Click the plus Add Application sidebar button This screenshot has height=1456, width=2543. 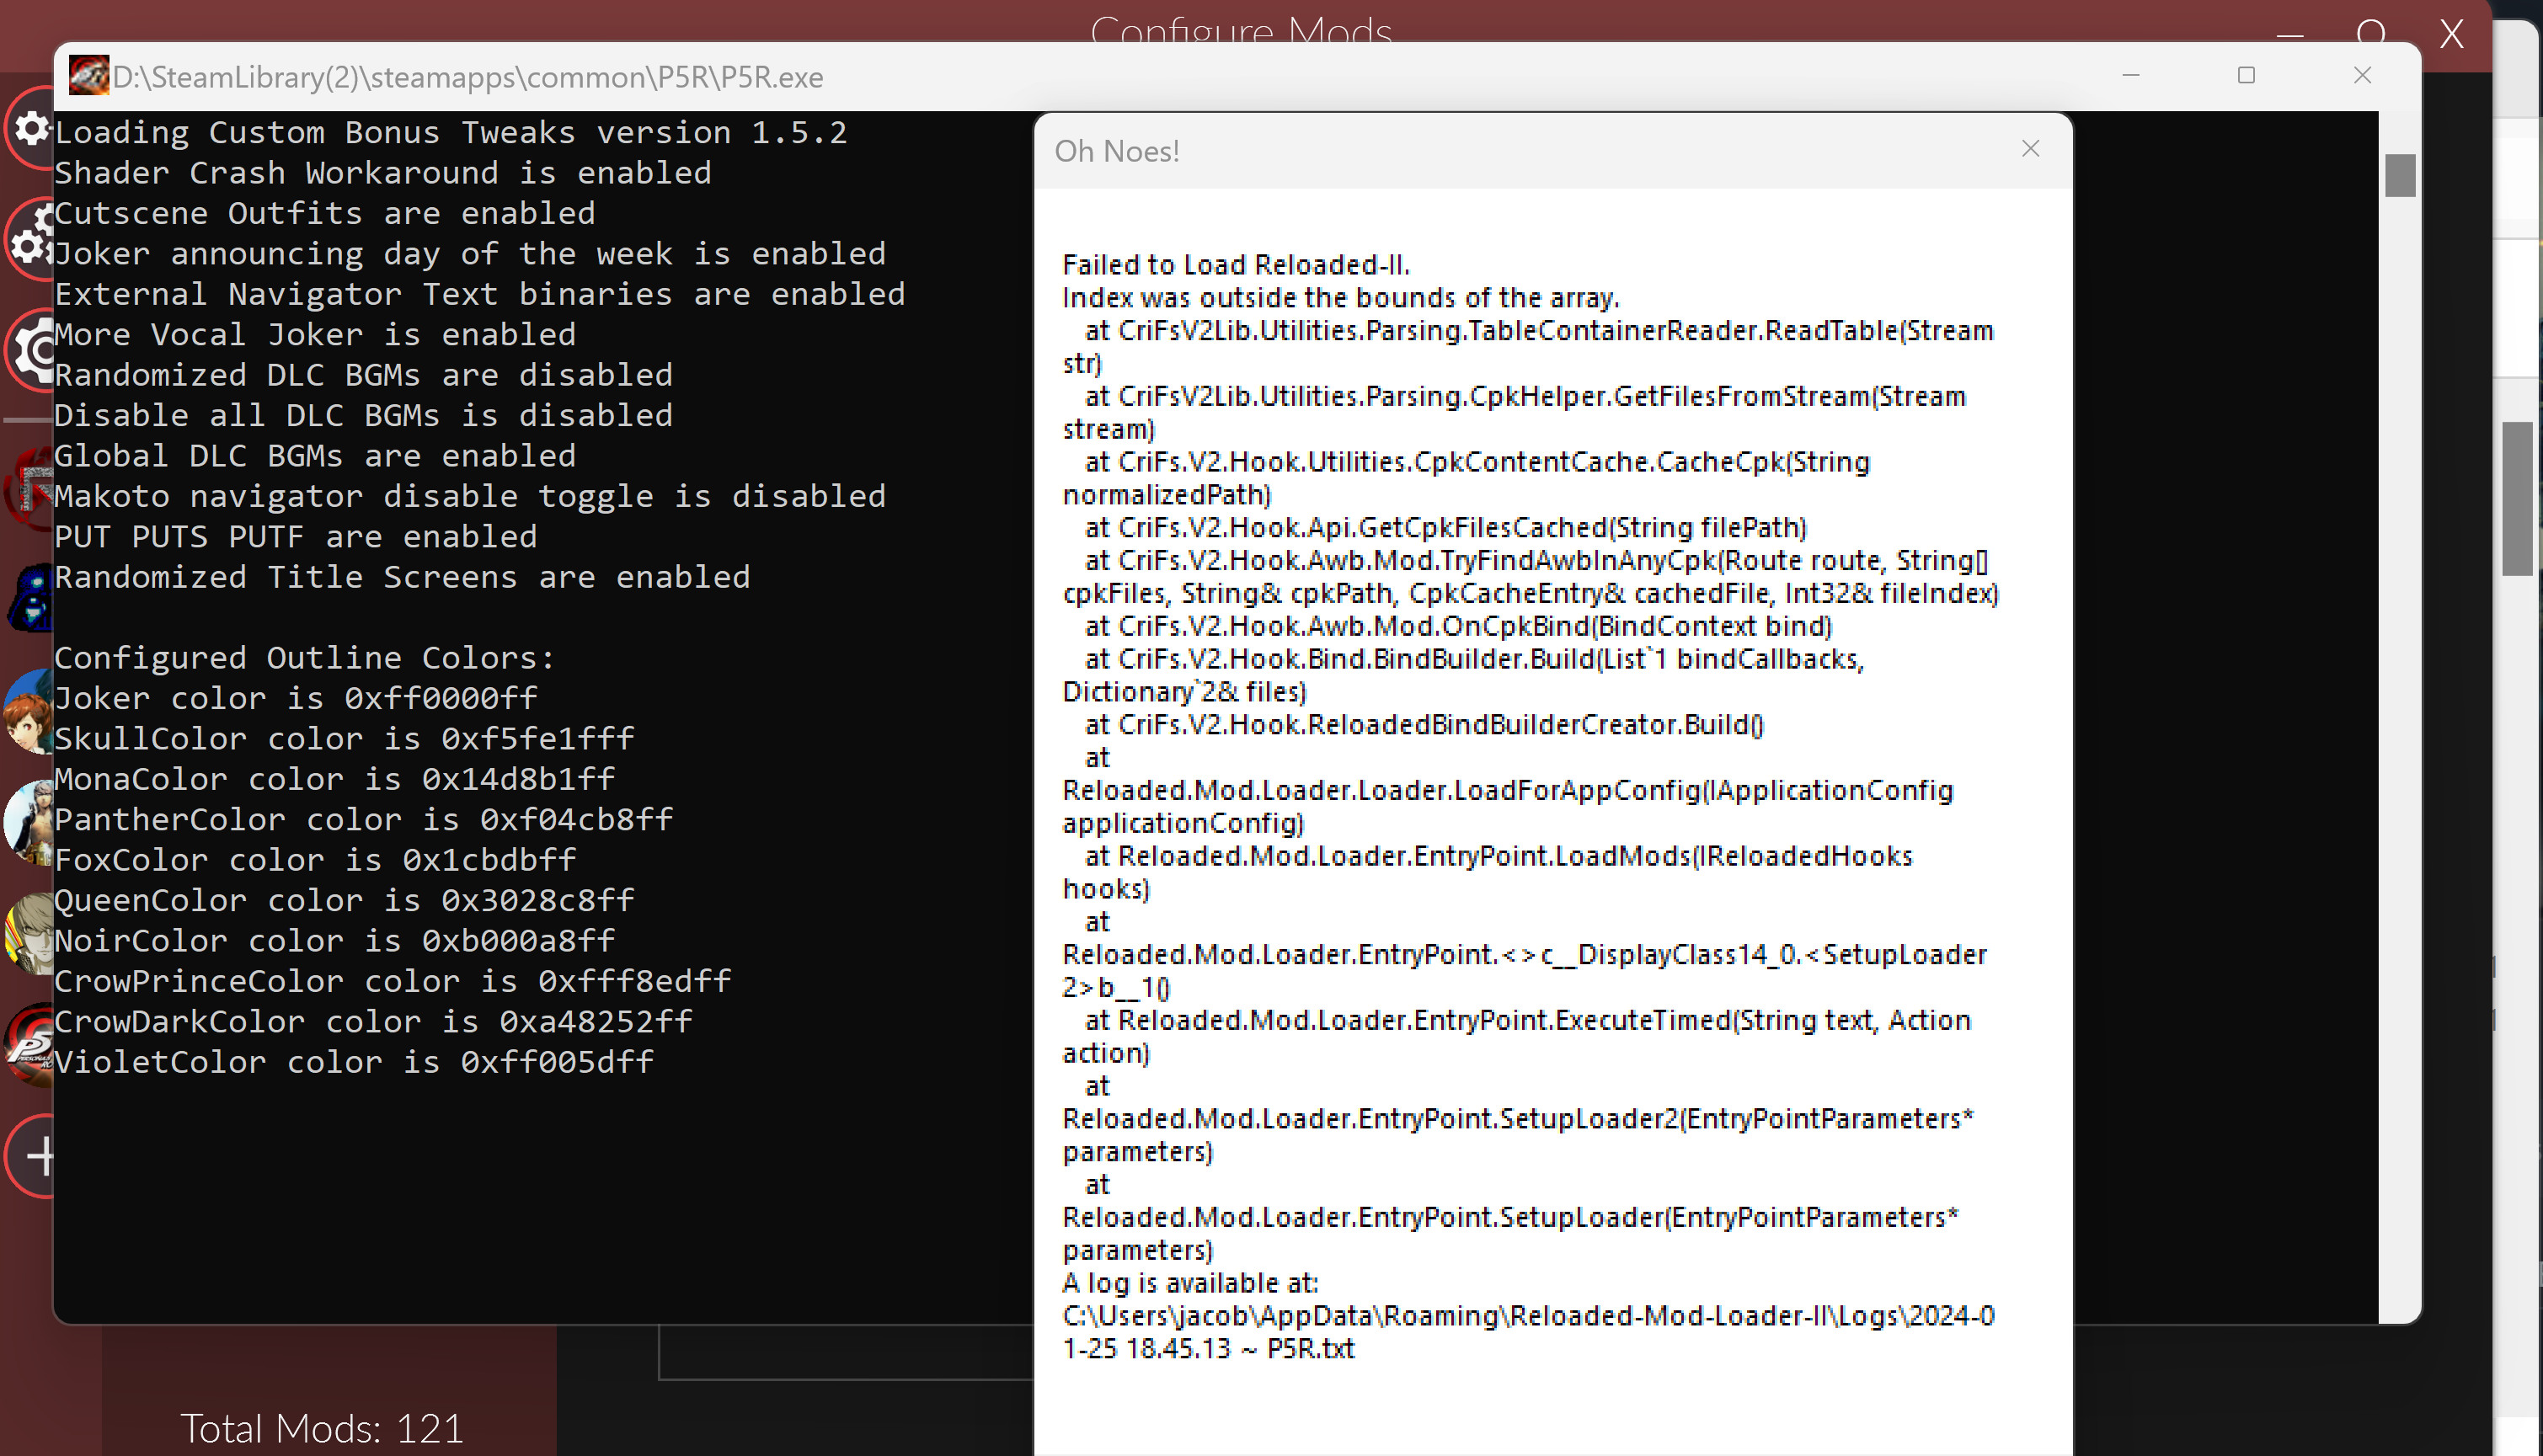[x=36, y=1156]
